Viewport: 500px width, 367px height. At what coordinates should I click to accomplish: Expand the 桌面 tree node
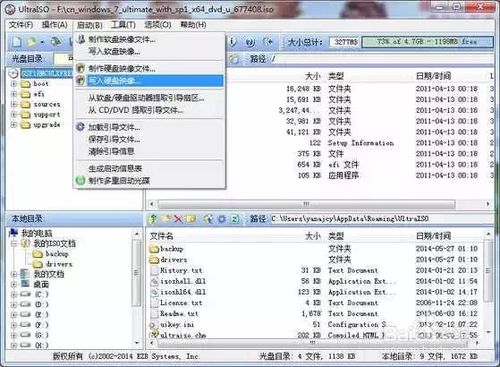tap(14, 285)
